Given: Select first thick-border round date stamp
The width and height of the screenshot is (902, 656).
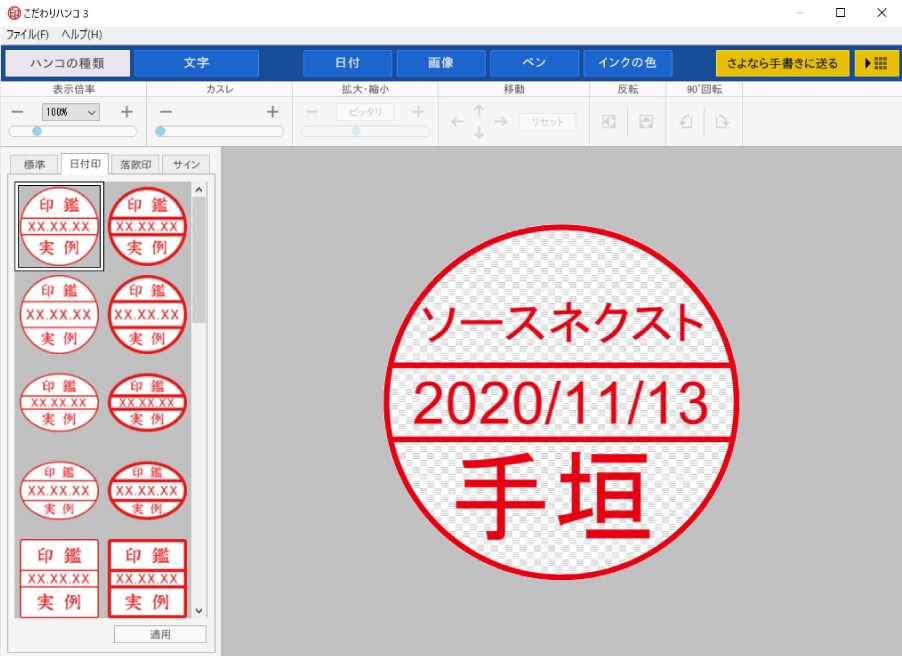Looking at the screenshot, I should click(148, 226).
